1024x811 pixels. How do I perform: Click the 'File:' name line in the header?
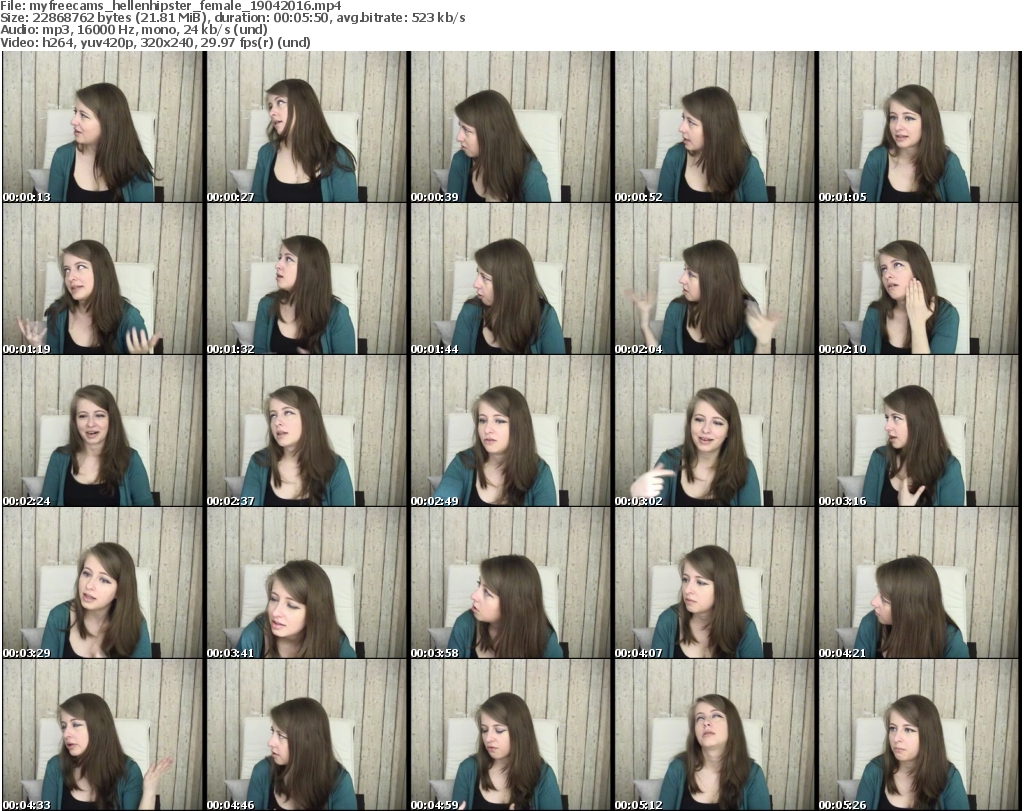[x=171, y=6]
